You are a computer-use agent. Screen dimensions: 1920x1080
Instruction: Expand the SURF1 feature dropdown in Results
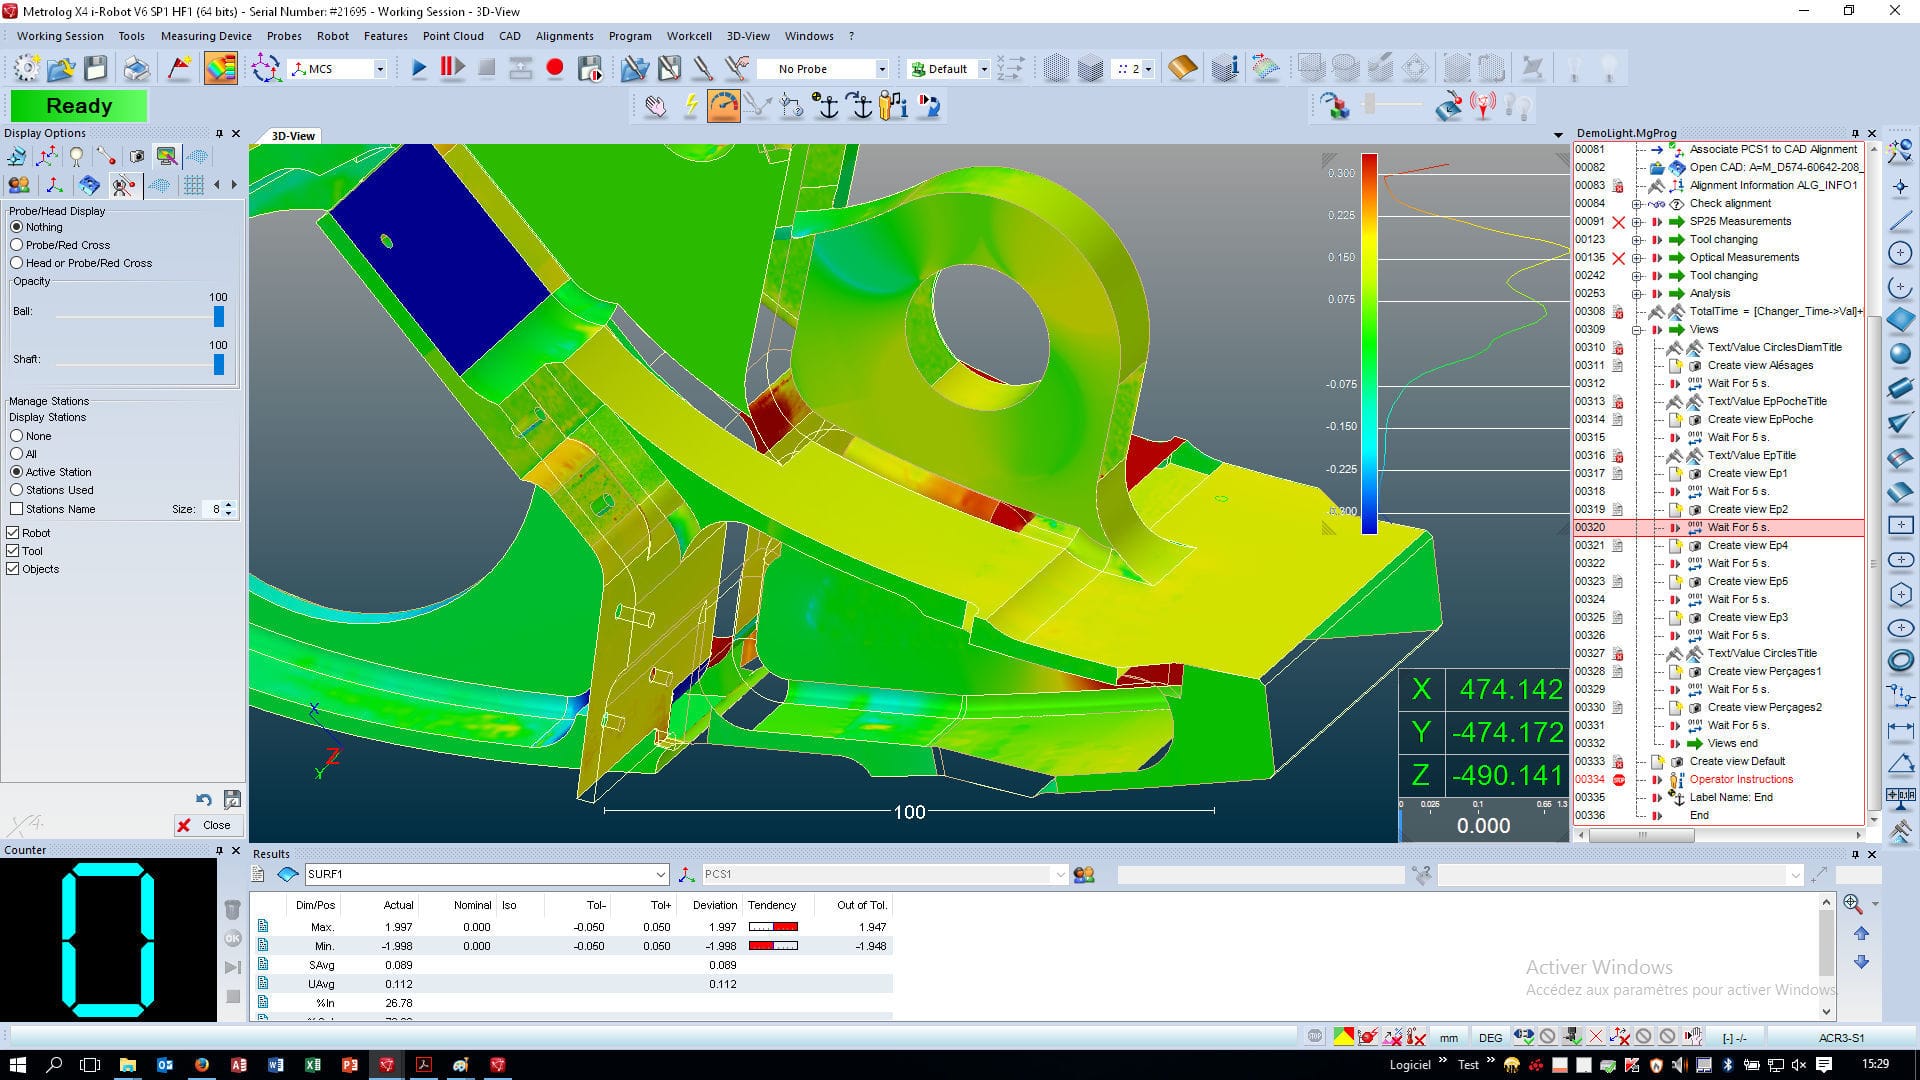point(660,875)
